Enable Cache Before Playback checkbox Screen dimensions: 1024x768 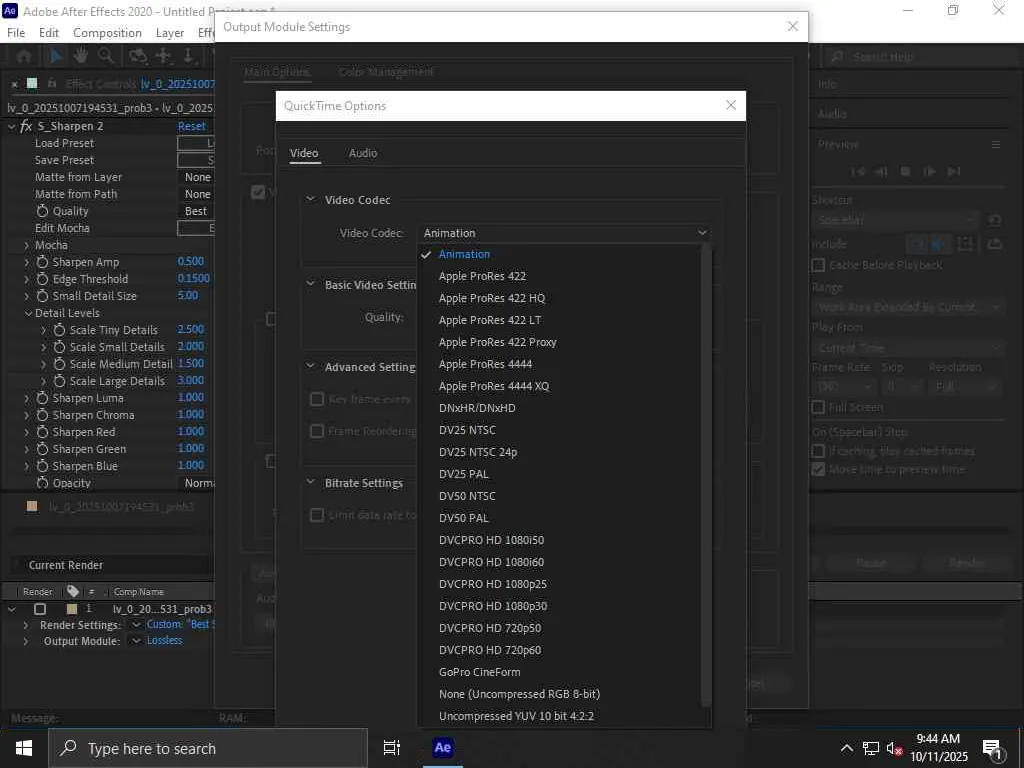click(818, 265)
